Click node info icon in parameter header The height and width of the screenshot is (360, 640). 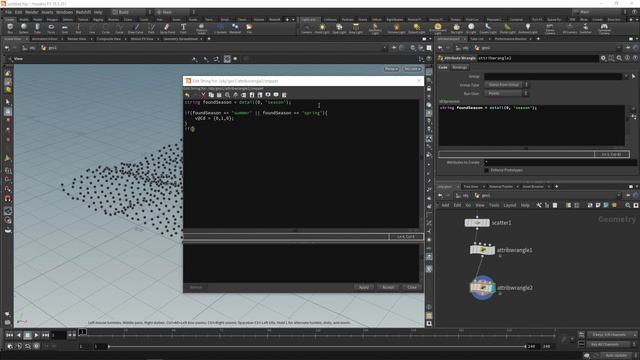627,58
